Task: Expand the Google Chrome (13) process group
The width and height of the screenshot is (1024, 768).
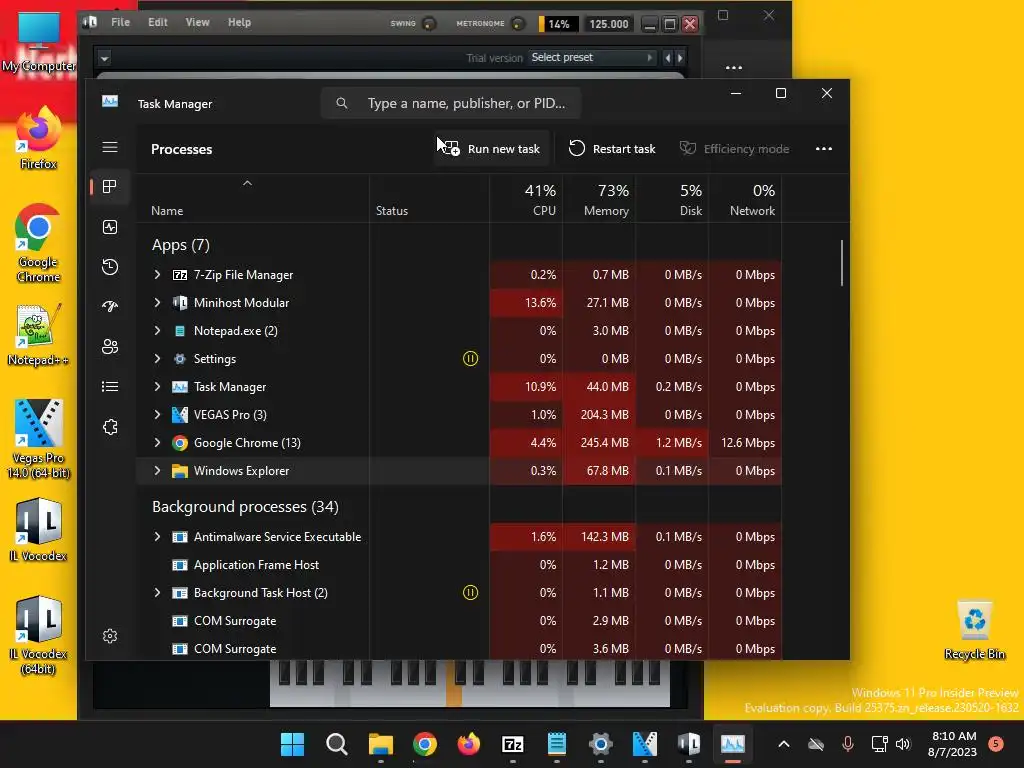Action: [157, 443]
